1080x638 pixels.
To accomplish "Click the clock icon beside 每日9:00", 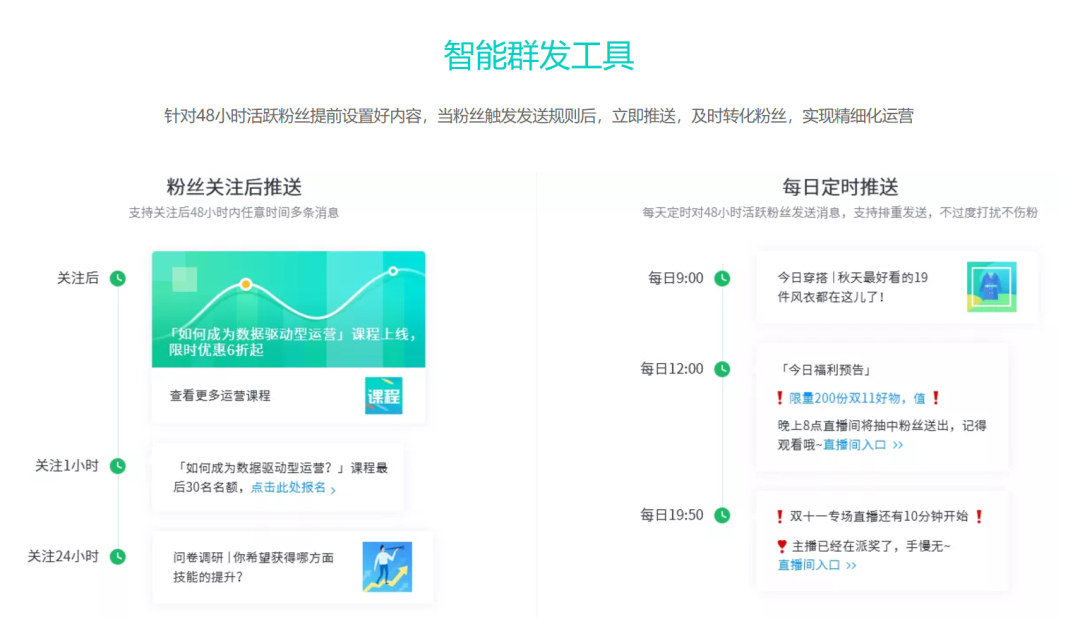I will 722,278.
